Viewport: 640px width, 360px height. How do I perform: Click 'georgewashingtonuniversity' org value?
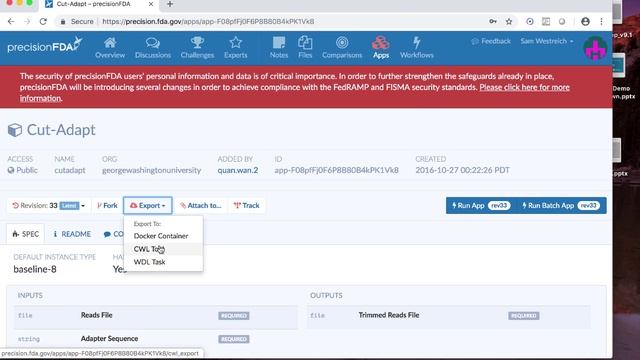point(151,170)
